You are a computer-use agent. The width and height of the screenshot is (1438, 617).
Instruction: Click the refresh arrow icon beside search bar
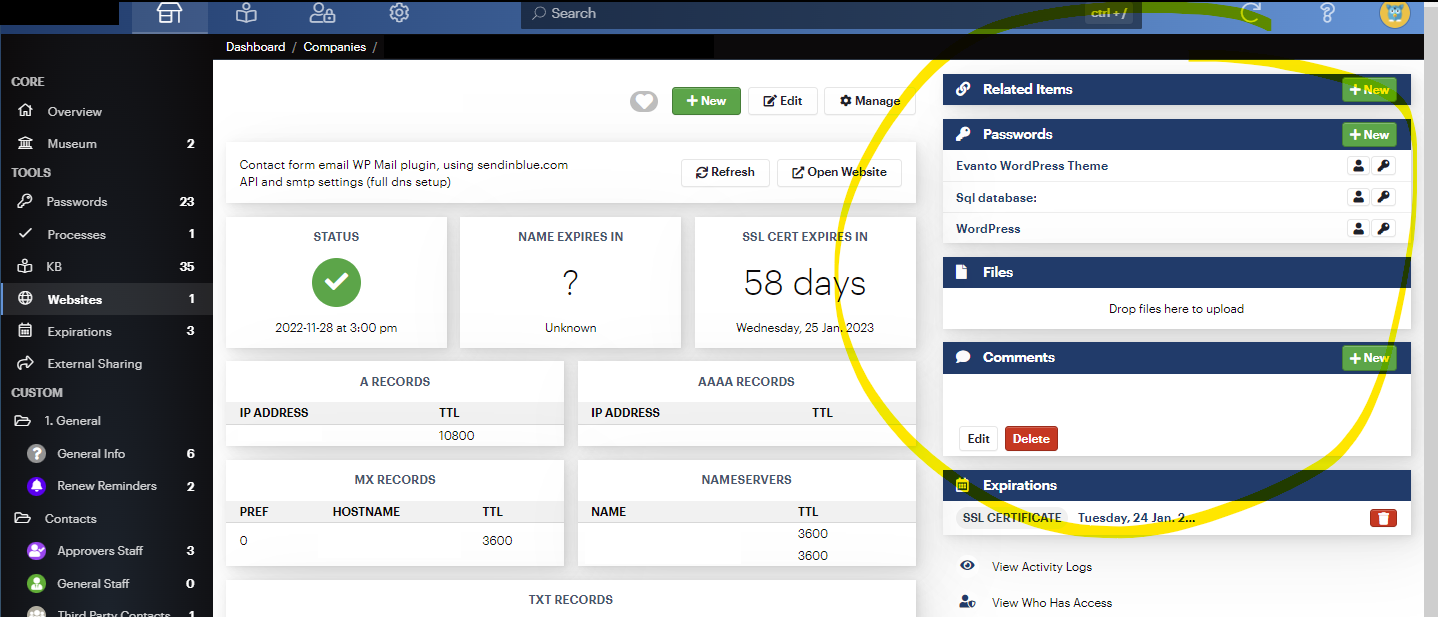click(x=1250, y=13)
